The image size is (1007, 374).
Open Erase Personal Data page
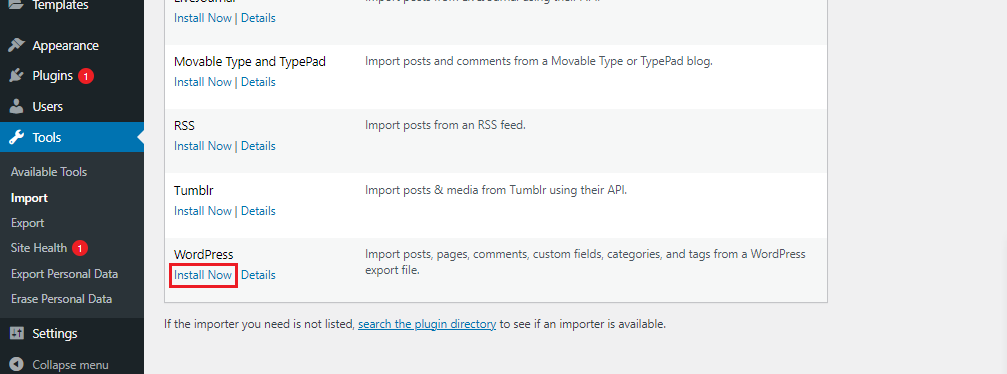62,299
